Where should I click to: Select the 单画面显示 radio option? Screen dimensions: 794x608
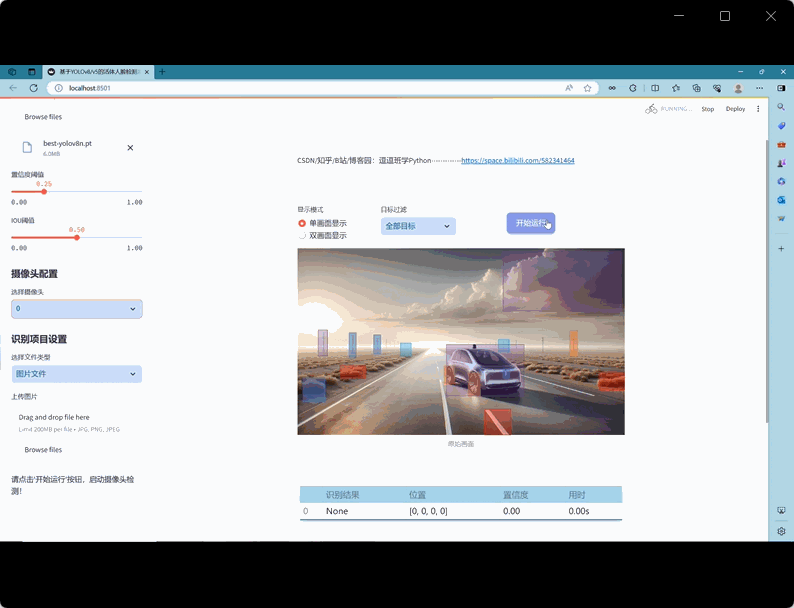click(302, 223)
